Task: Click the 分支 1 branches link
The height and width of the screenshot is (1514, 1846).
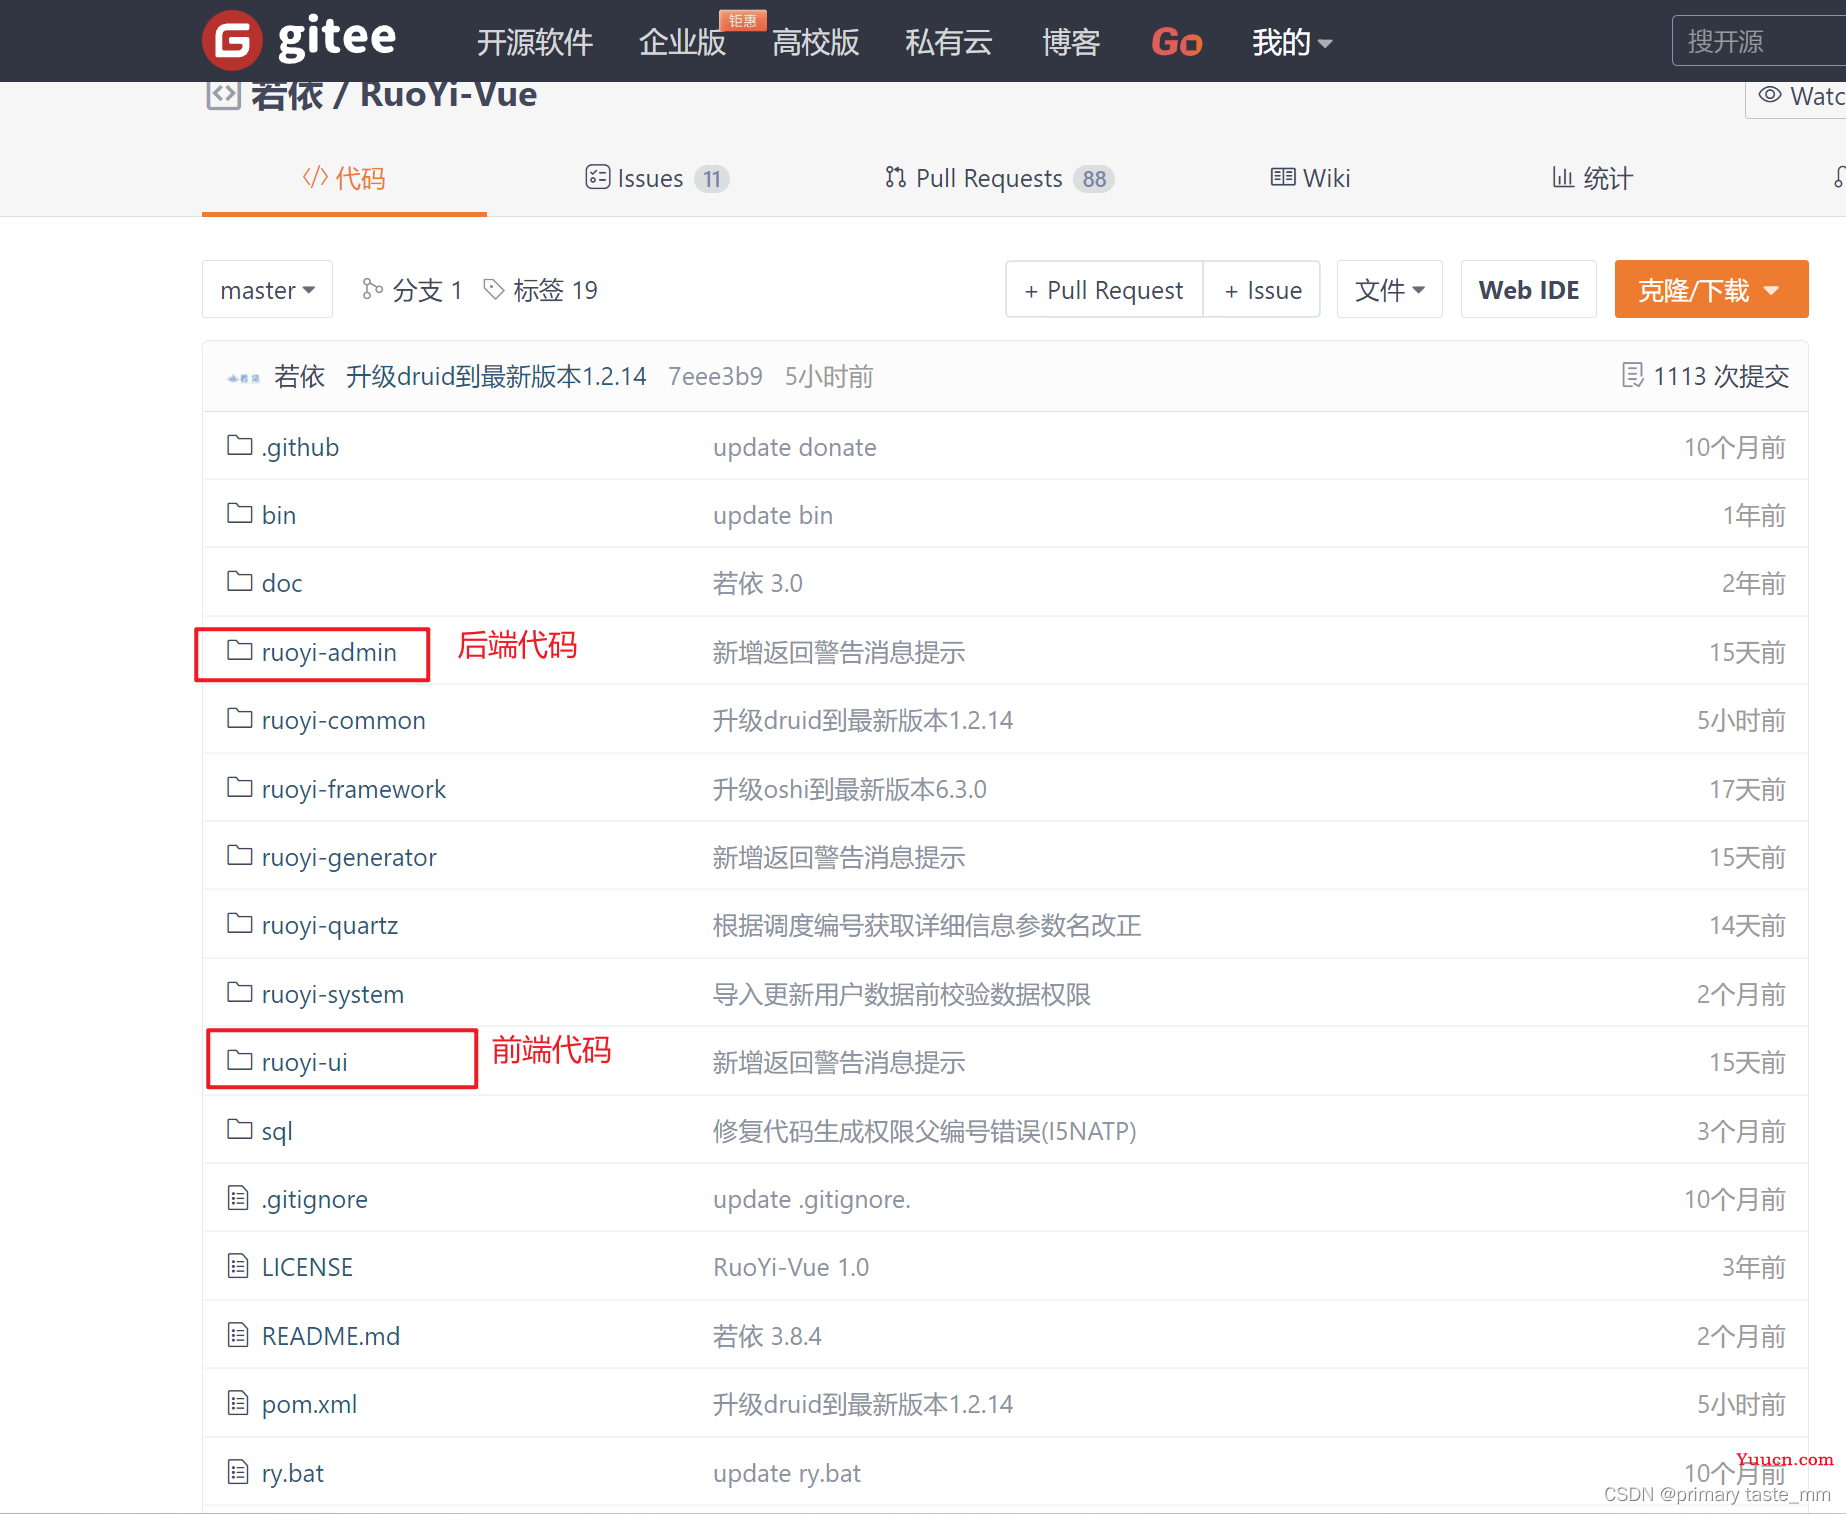Action: 413,290
